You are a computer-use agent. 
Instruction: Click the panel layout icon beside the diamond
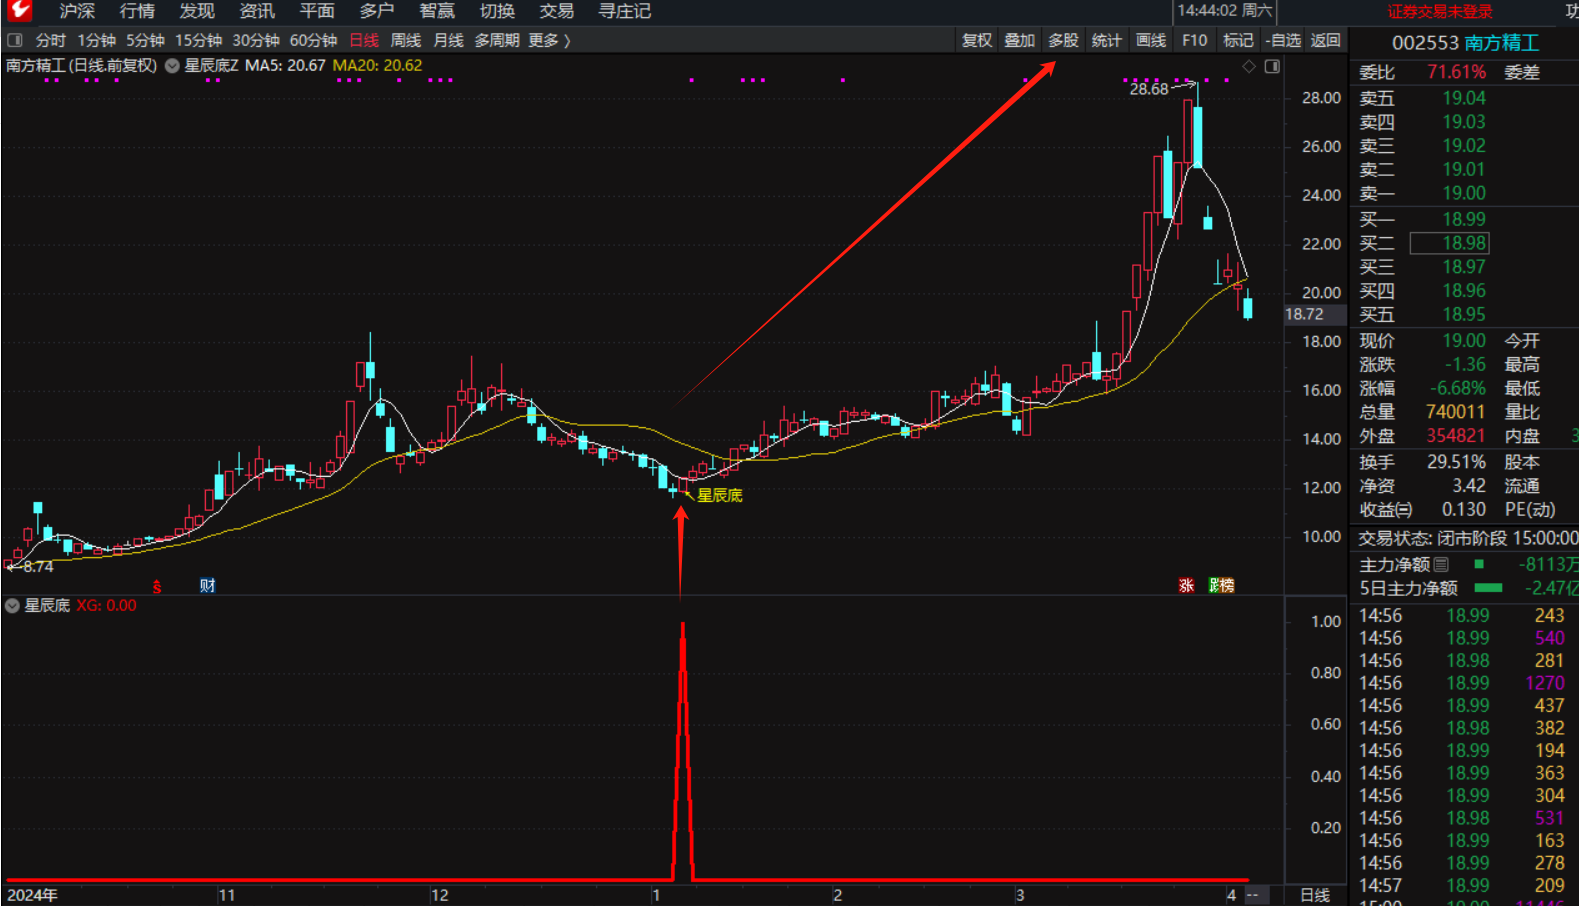(x=1272, y=66)
